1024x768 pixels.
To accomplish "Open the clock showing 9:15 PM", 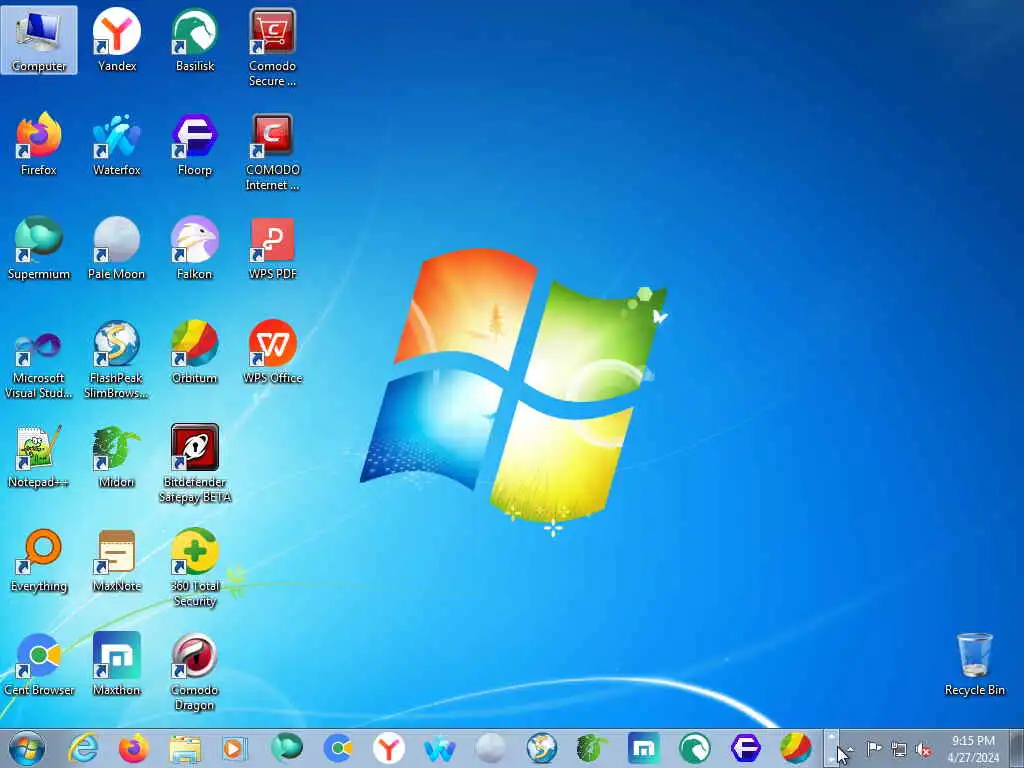I will click(x=973, y=749).
